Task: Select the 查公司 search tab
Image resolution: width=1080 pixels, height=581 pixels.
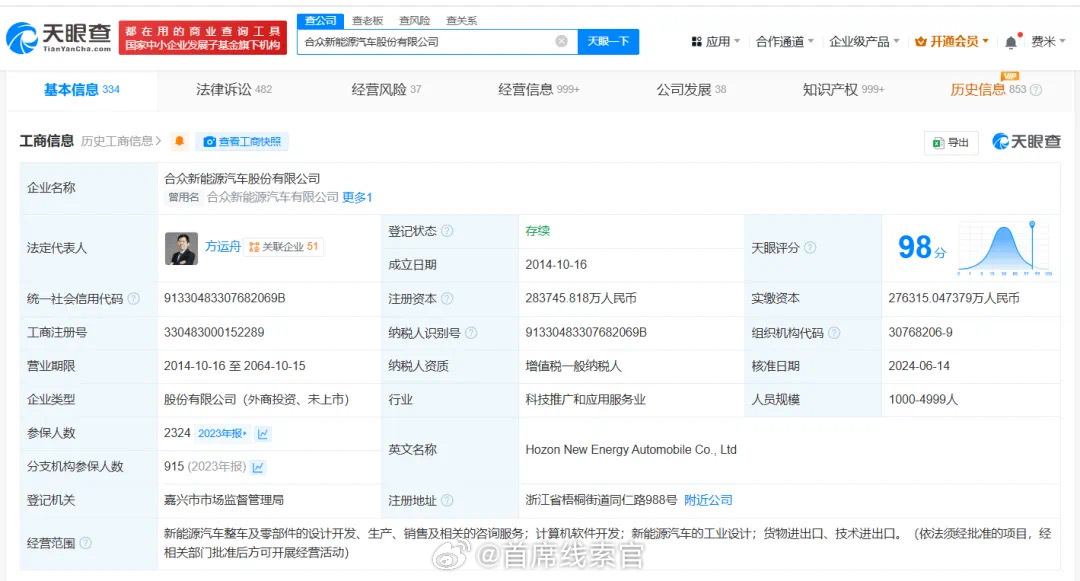Action: pos(321,21)
